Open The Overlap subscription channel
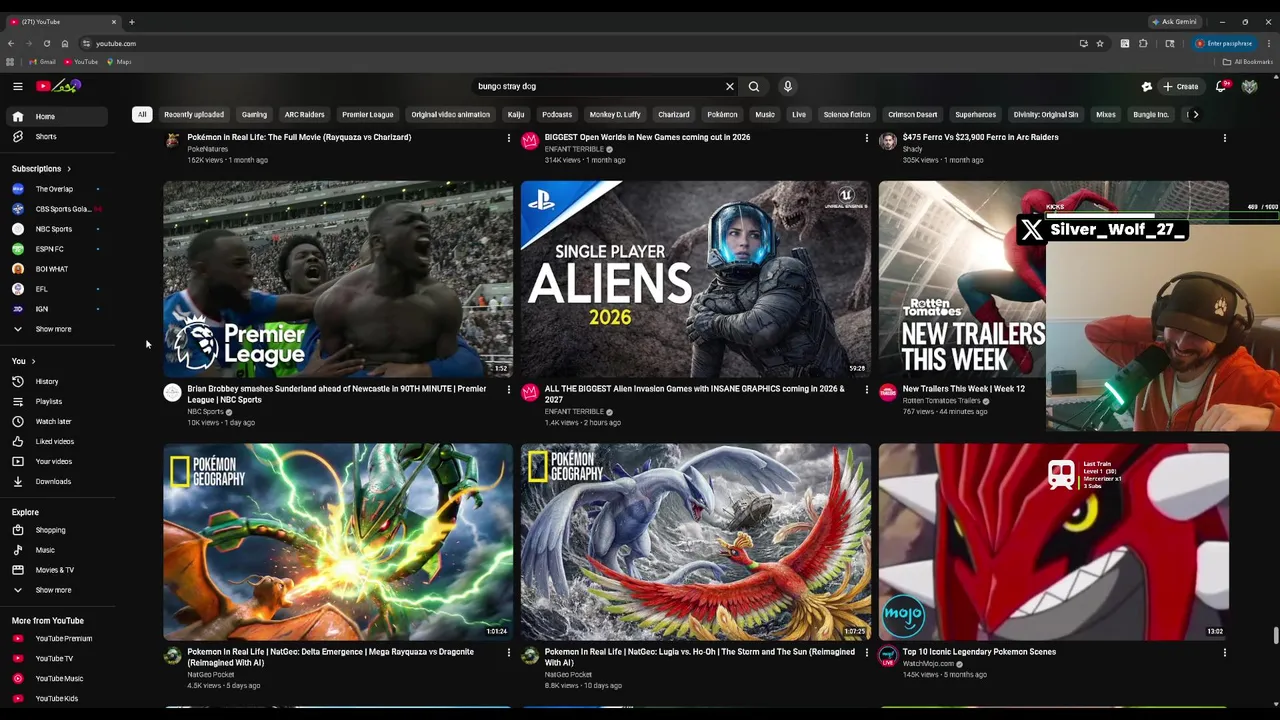The width and height of the screenshot is (1280, 720). tap(58, 189)
